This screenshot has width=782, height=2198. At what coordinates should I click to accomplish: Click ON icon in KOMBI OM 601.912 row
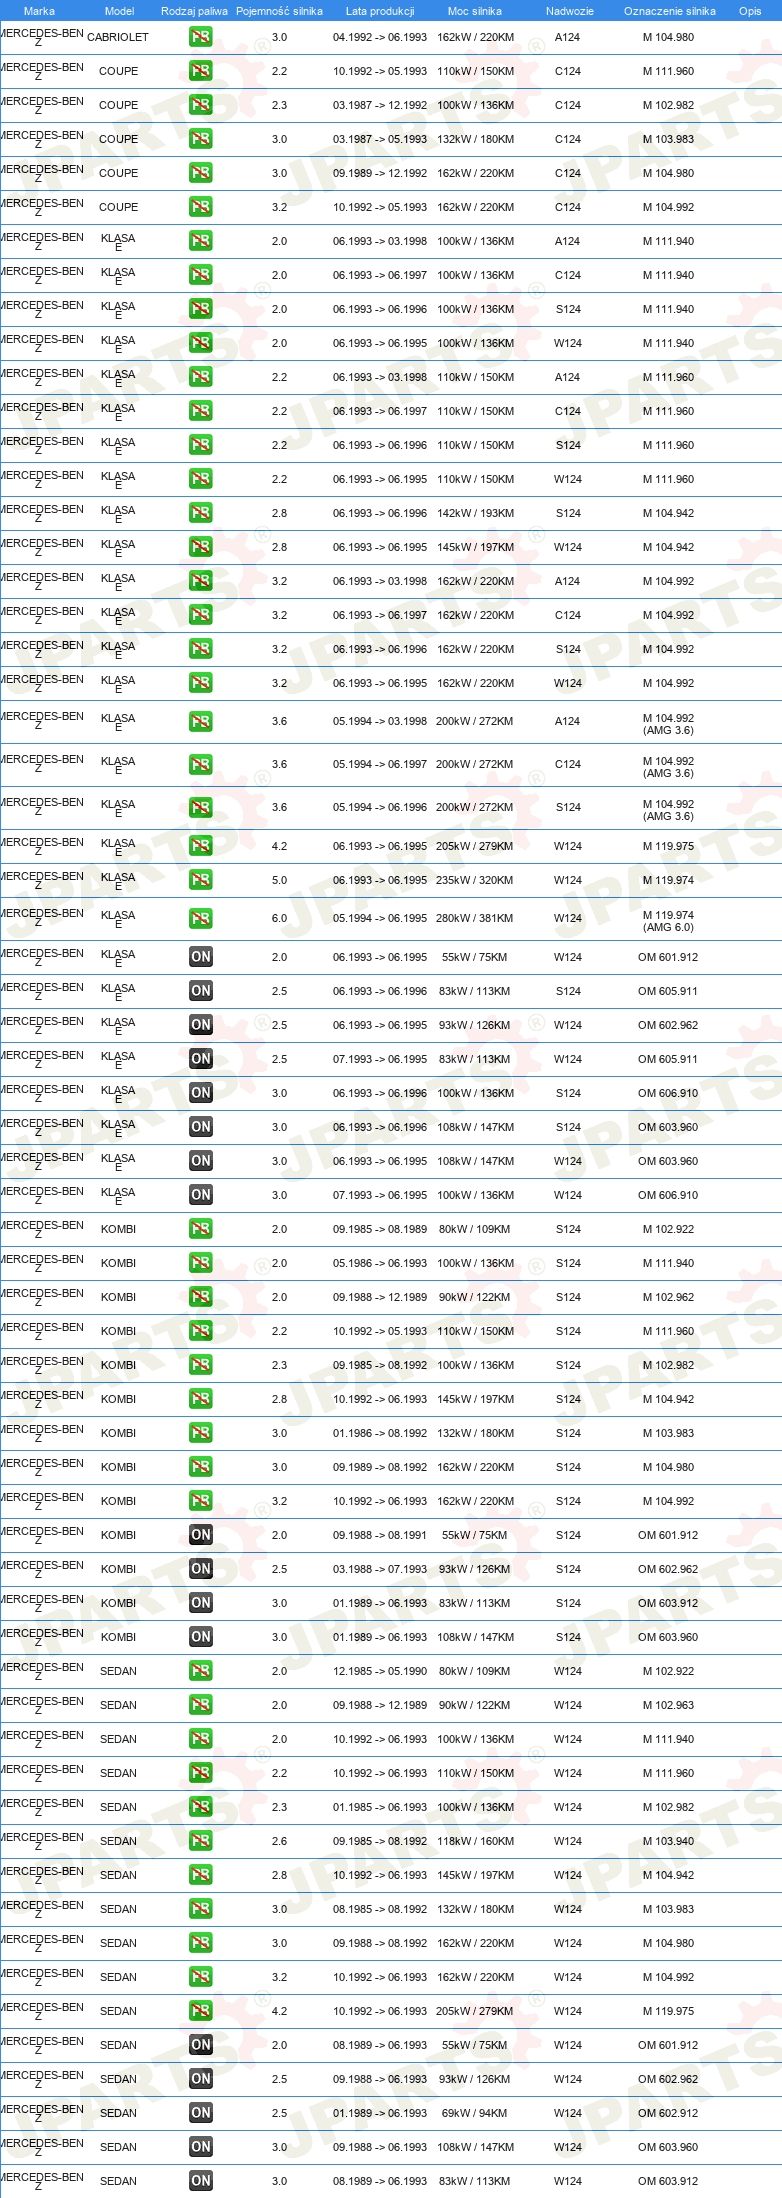coord(200,1535)
